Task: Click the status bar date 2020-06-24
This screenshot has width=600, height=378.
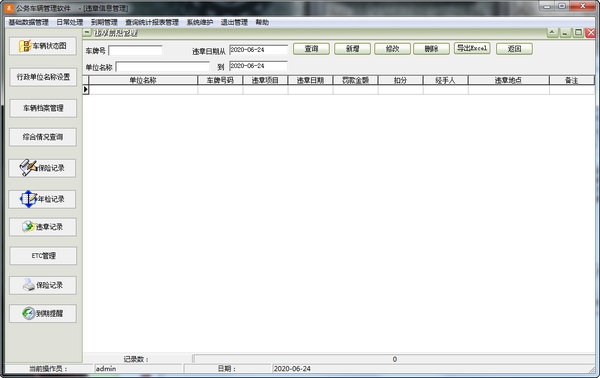Action: pyautogui.click(x=292, y=369)
